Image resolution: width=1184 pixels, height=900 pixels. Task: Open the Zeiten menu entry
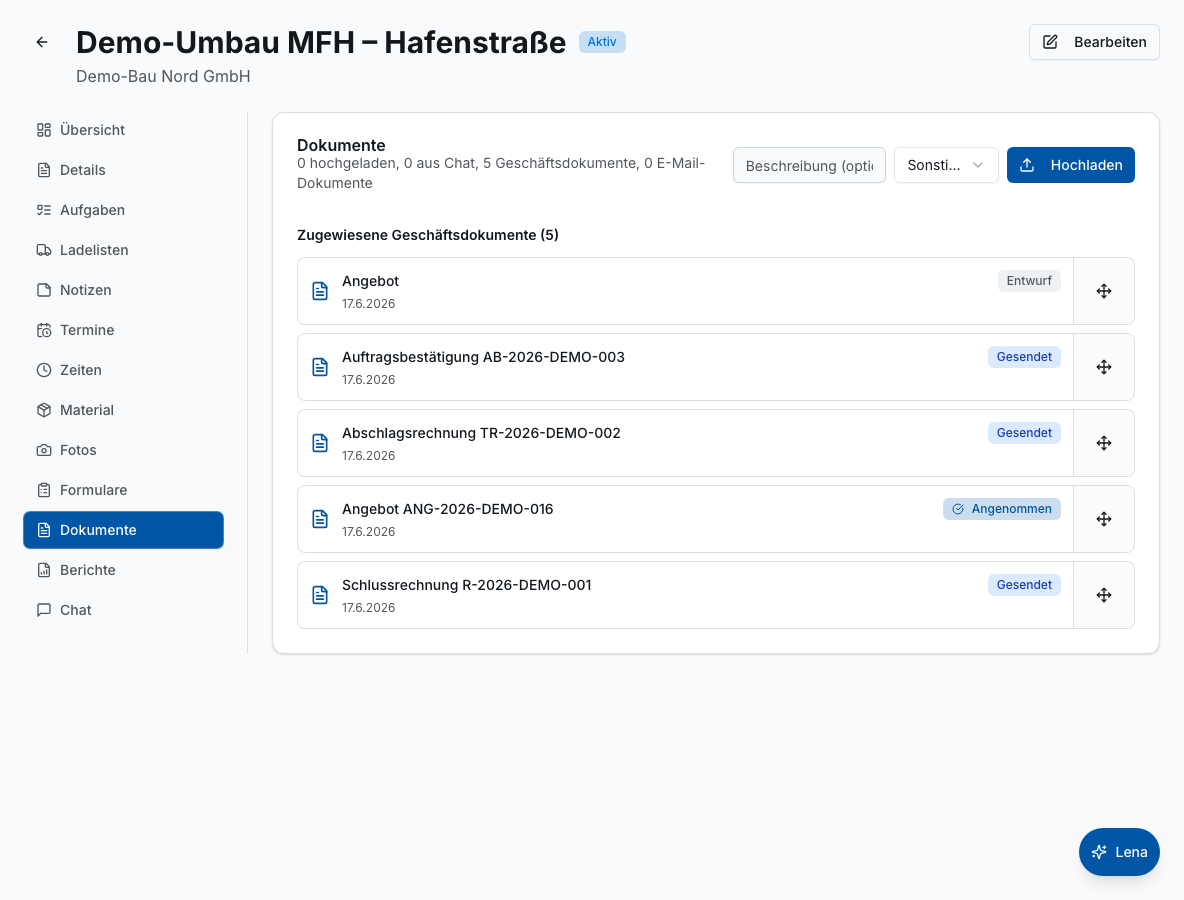tap(123, 370)
